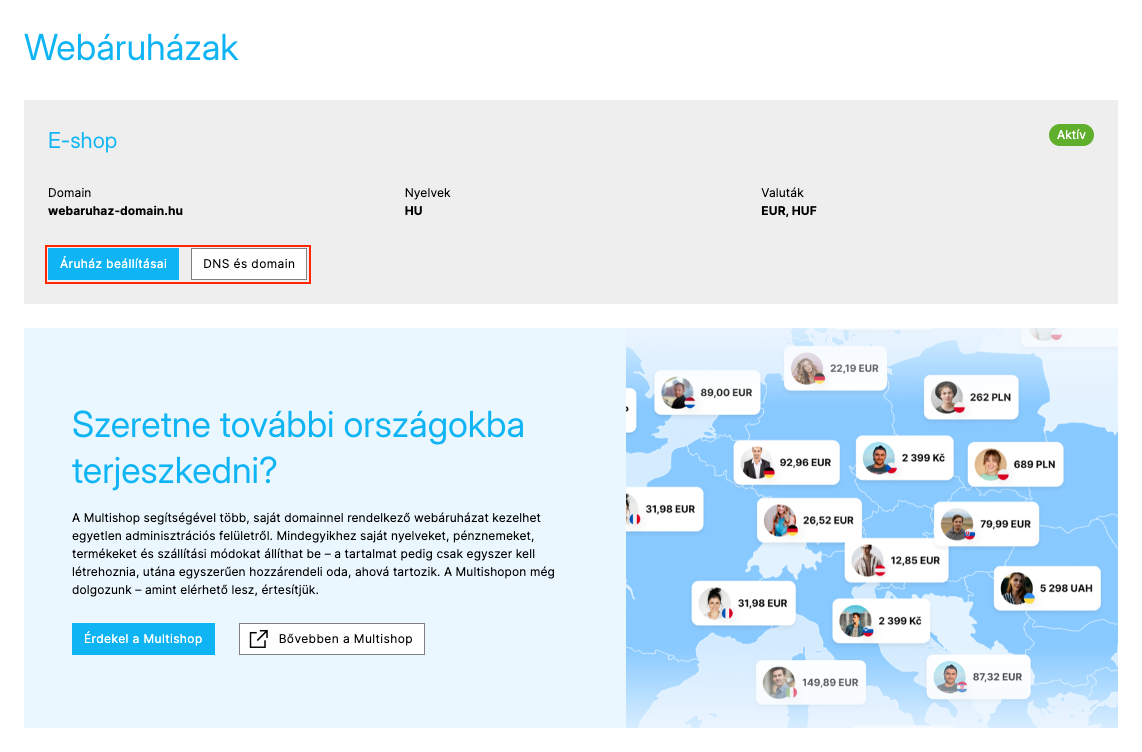Click the 22,19 EUR map card
Viewport: 1142px width, 752px height.
(x=835, y=368)
